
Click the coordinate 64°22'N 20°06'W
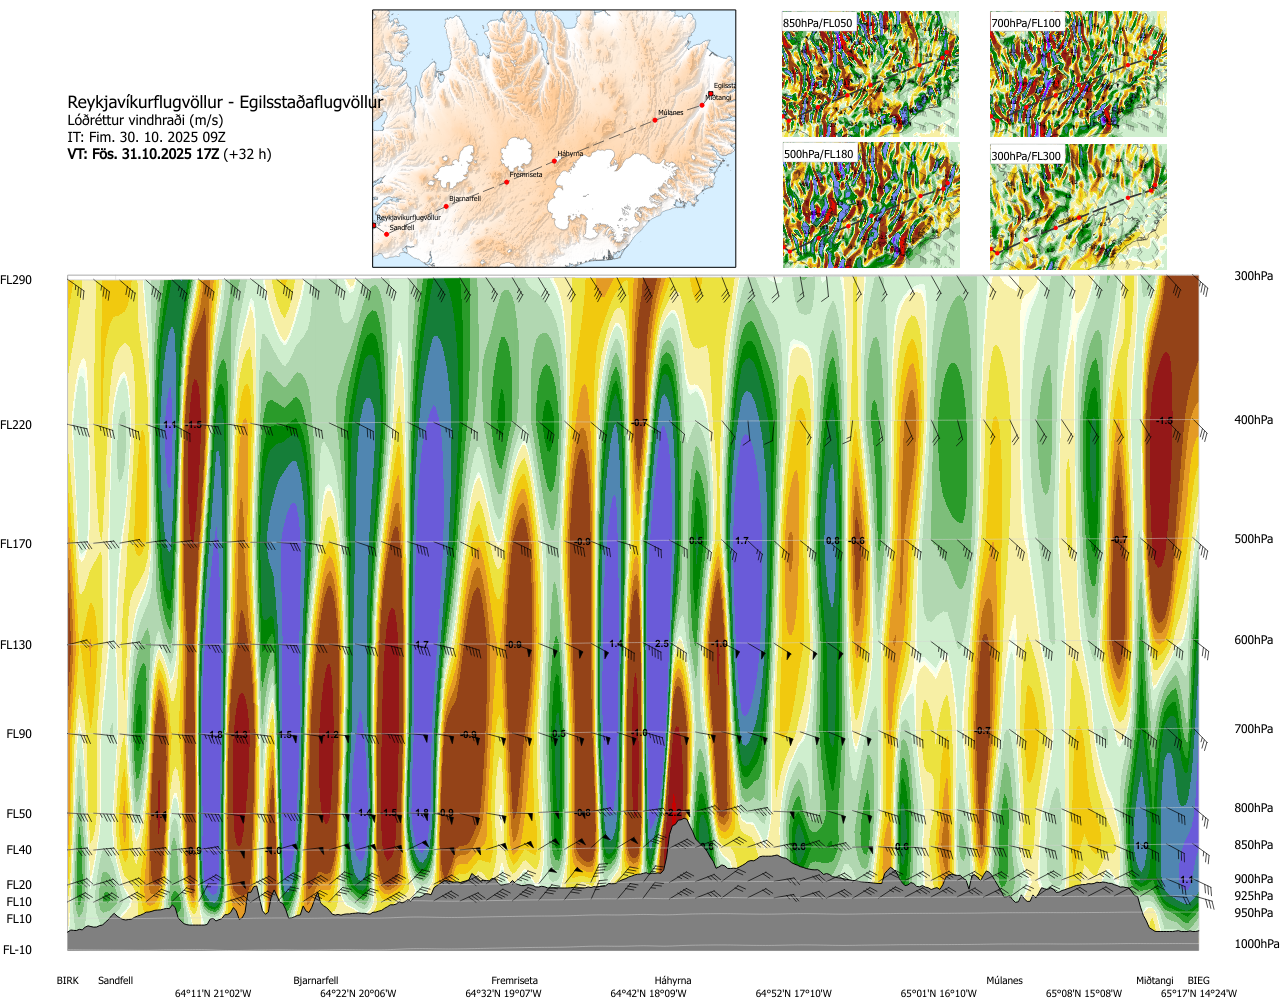pos(358,994)
